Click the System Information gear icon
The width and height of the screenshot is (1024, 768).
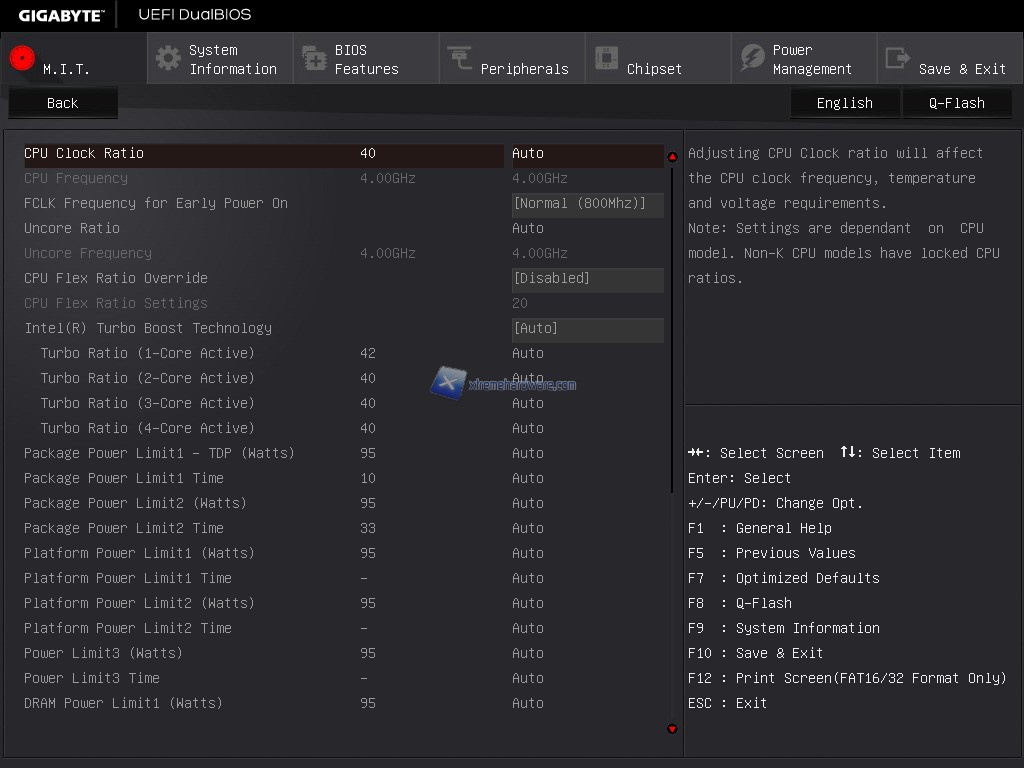pos(168,58)
